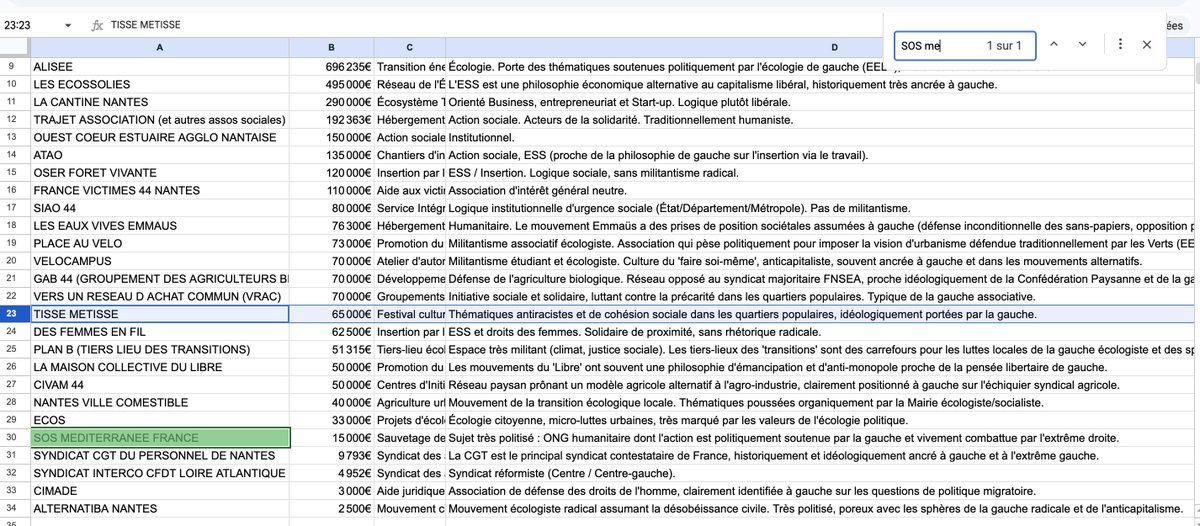Viewport: 1200px width, 526px height.
Task: Click cell 'Association d'intérêt général neutre.'
Action: click(x=820, y=190)
